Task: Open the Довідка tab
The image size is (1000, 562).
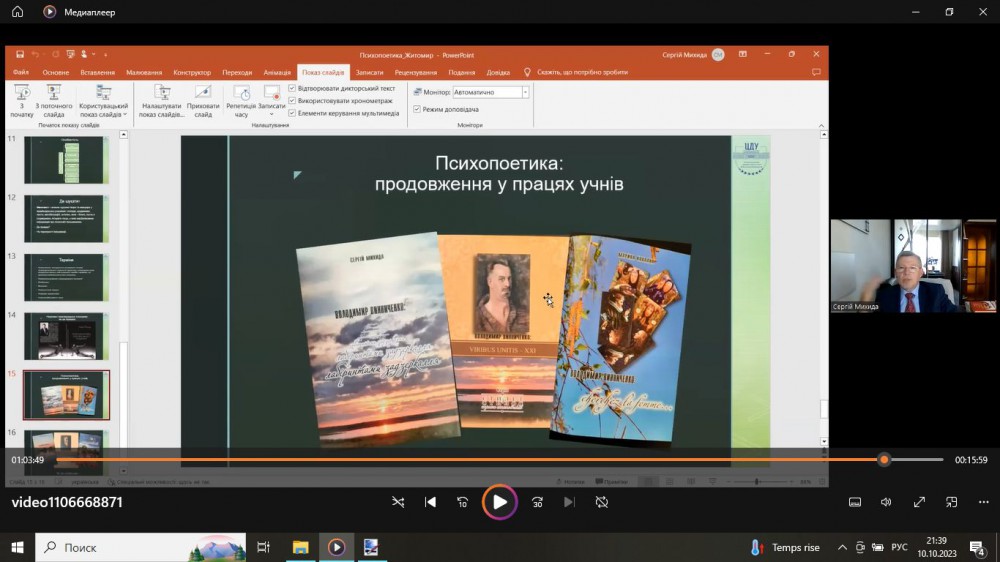Action: pyautogui.click(x=498, y=72)
